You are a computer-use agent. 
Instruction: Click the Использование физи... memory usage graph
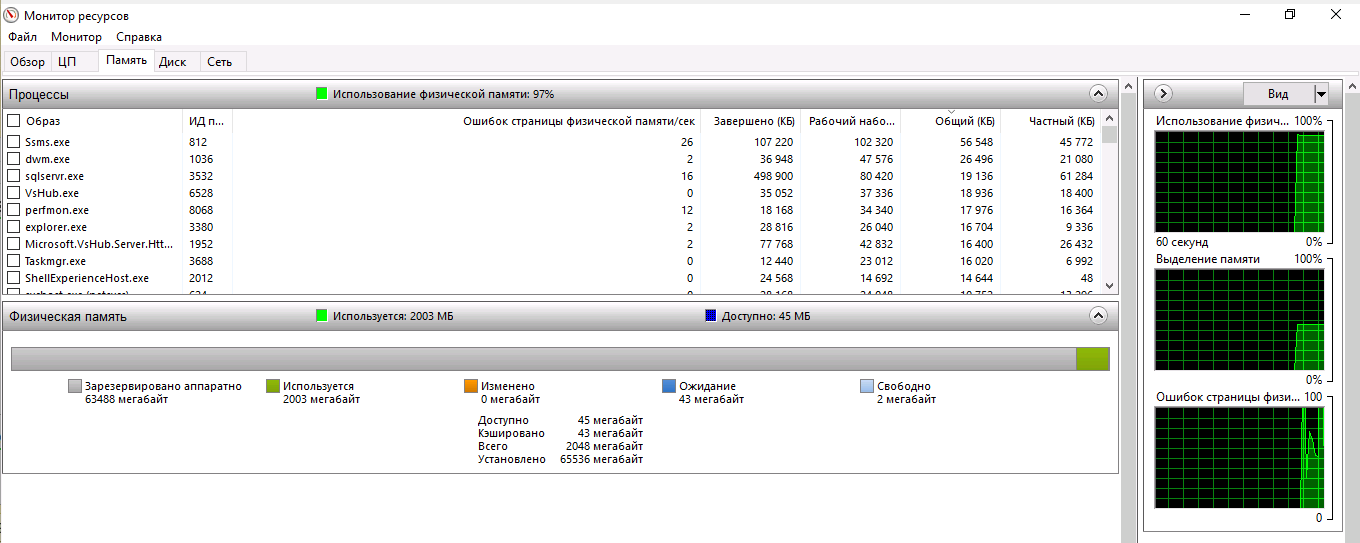pyautogui.click(x=1238, y=182)
